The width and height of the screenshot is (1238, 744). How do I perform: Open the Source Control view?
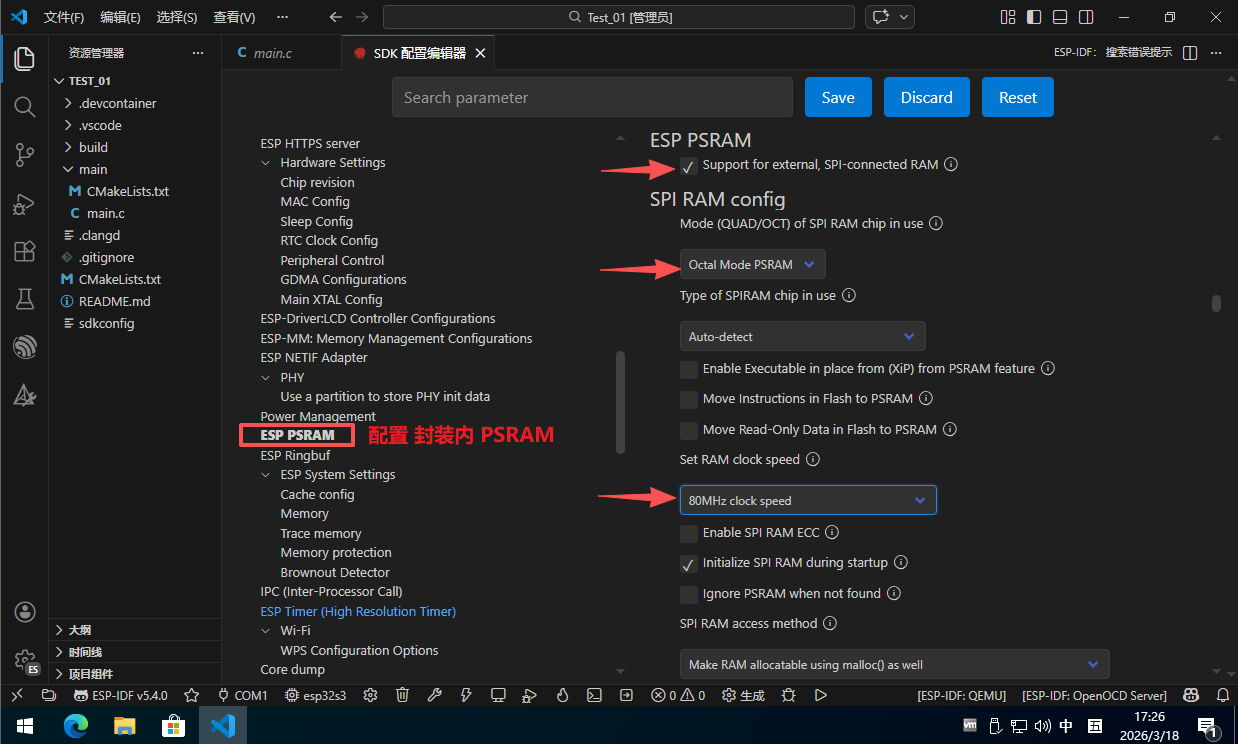pyautogui.click(x=25, y=154)
